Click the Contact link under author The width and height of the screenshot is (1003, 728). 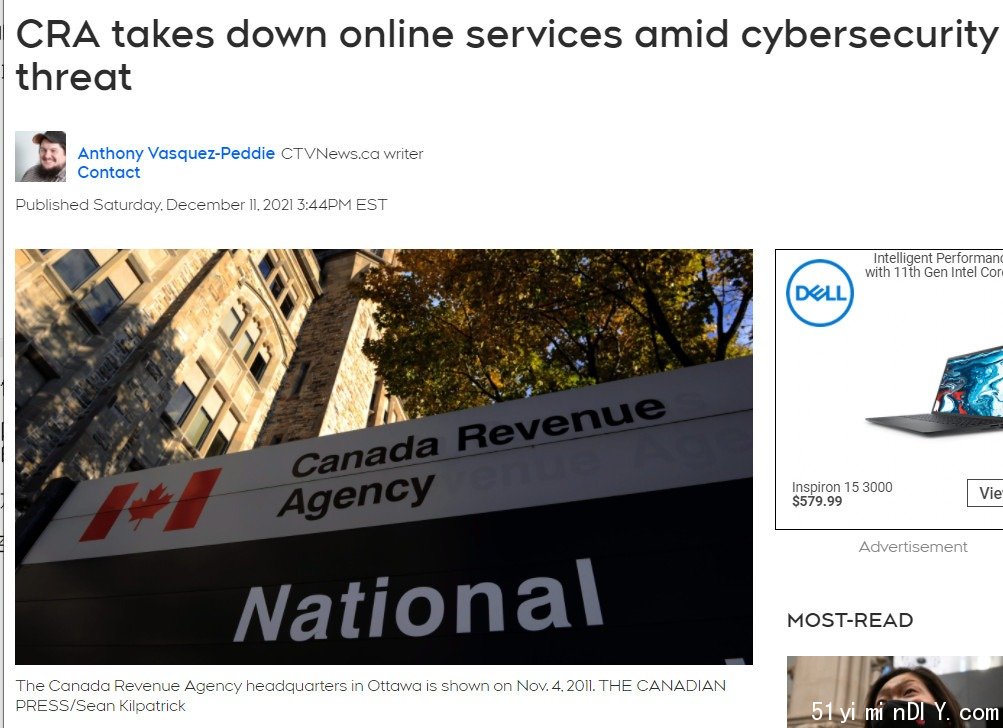click(x=109, y=173)
